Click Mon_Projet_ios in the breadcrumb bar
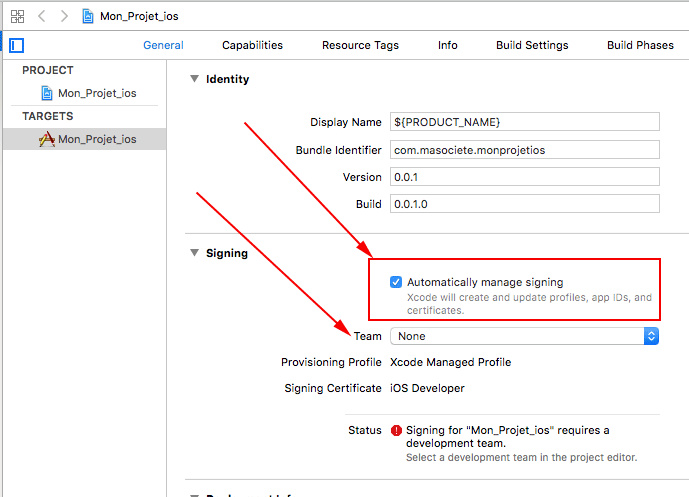This screenshot has height=497, width=689. [139, 16]
